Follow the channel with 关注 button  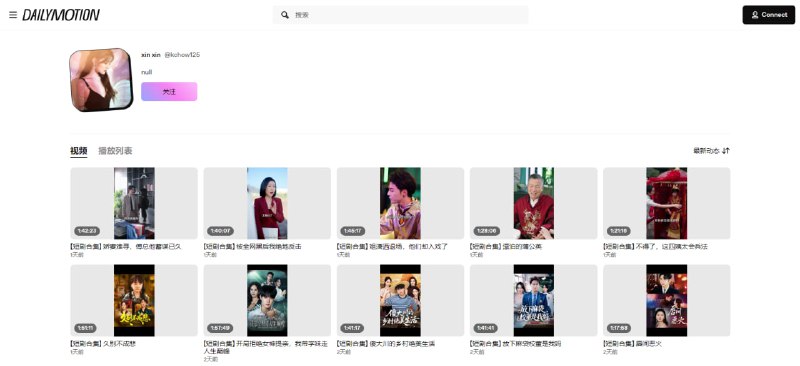coord(169,91)
